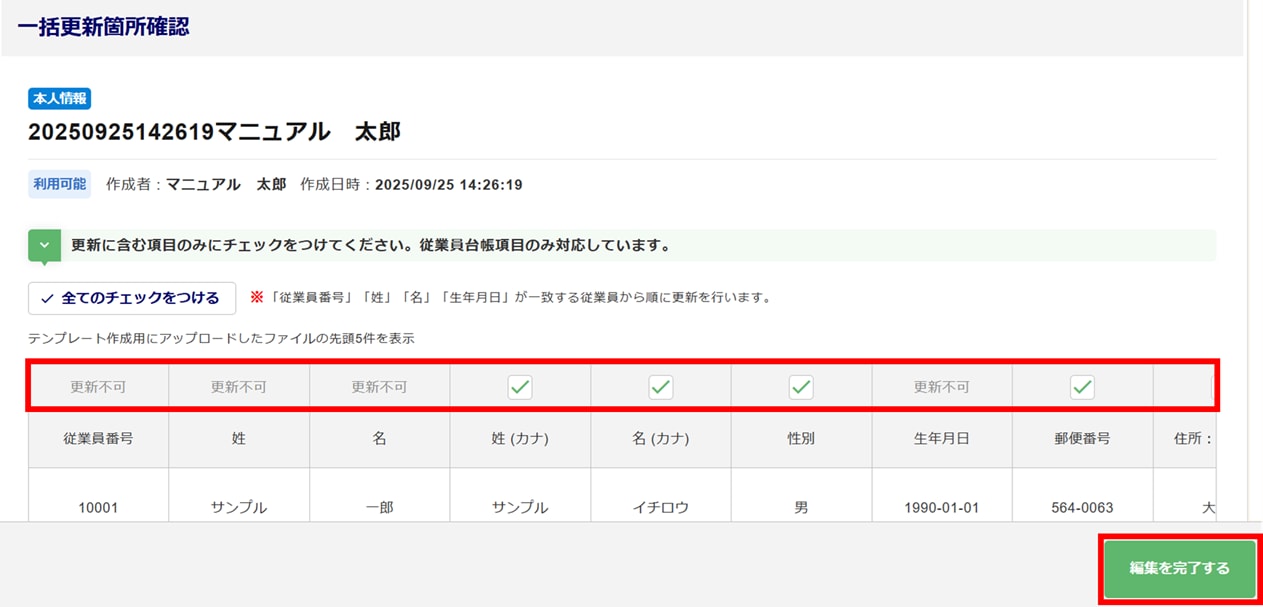Click the birth date cell 1990-01-01

(941, 507)
